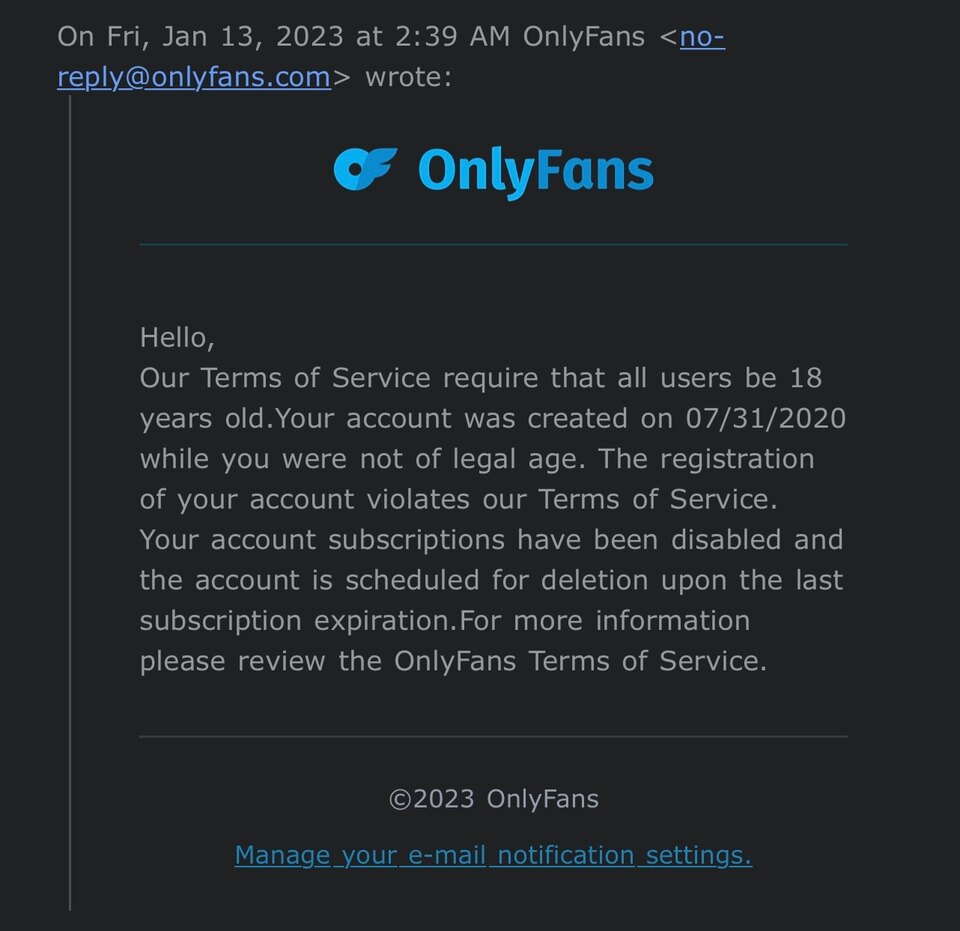Click the vertical quote bar on the left
960x931 pixels.
(x=70, y=500)
